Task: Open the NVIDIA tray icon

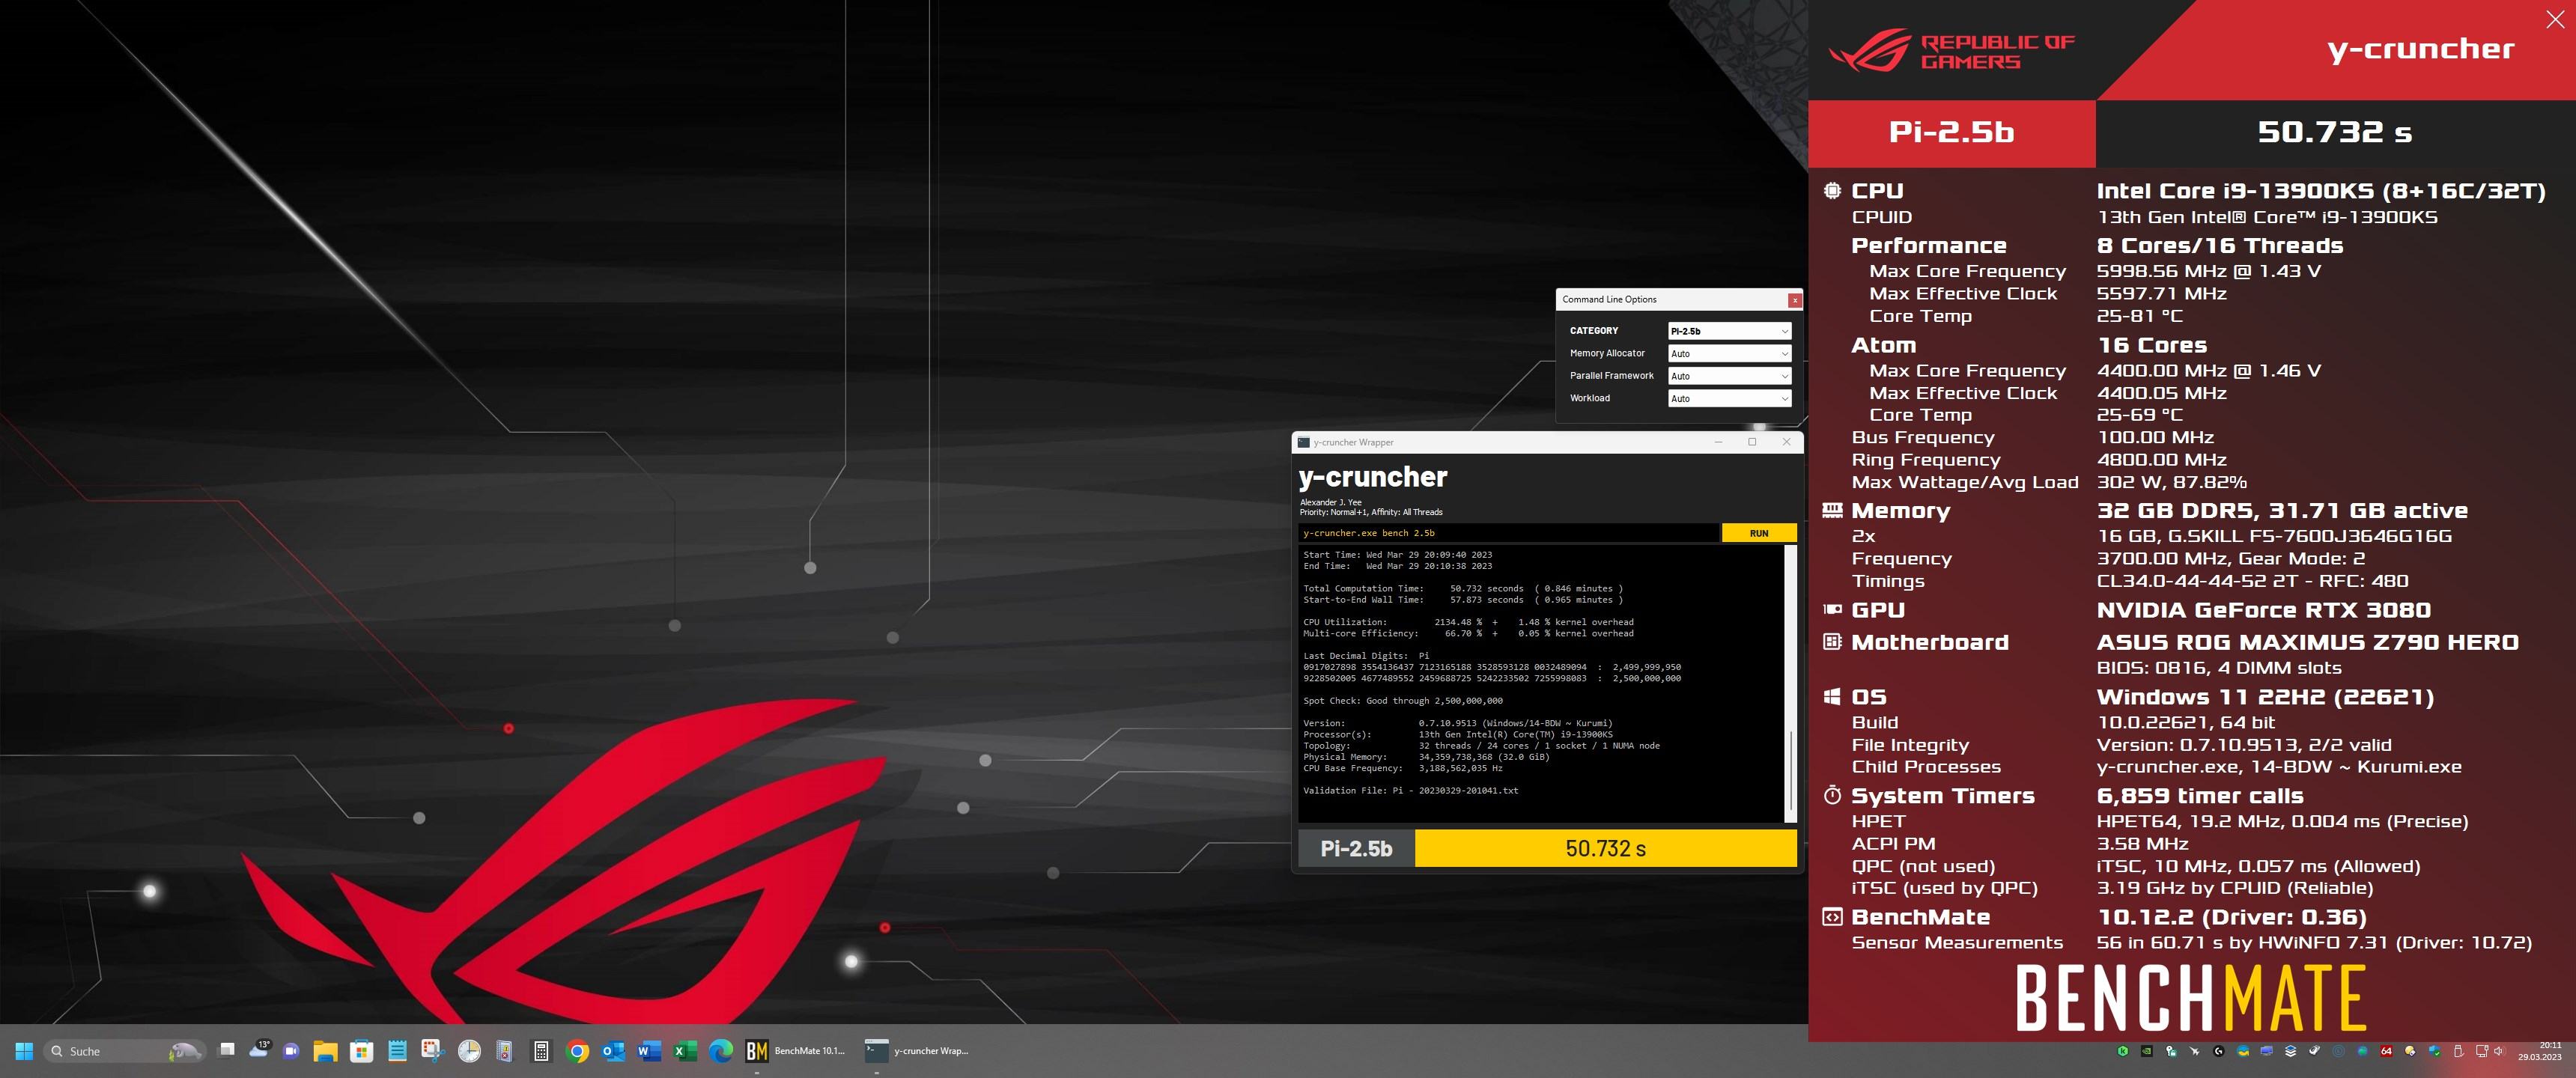Action: [x=2147, y=1051]
